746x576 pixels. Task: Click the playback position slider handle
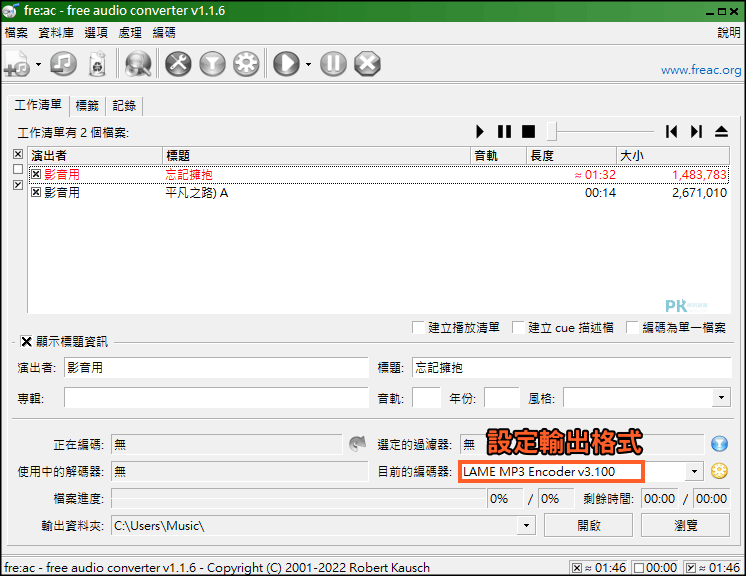[x=551, y=131]
